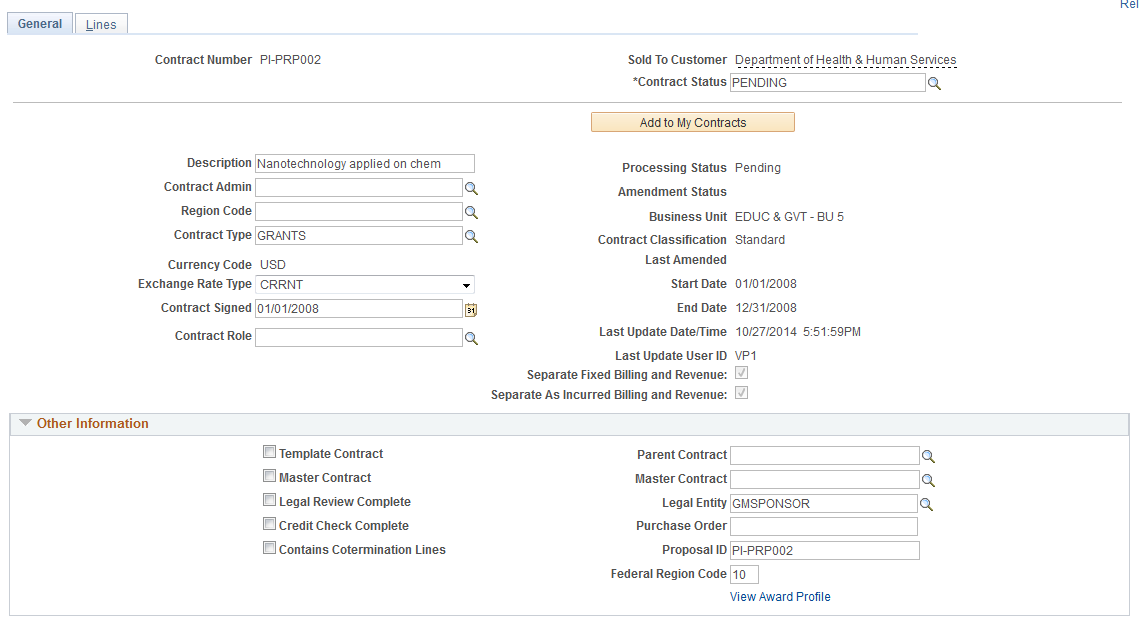Click Contract Admin lookup magnifier icon
This screenshot has height=622, width=1139.
click(471, 189)
